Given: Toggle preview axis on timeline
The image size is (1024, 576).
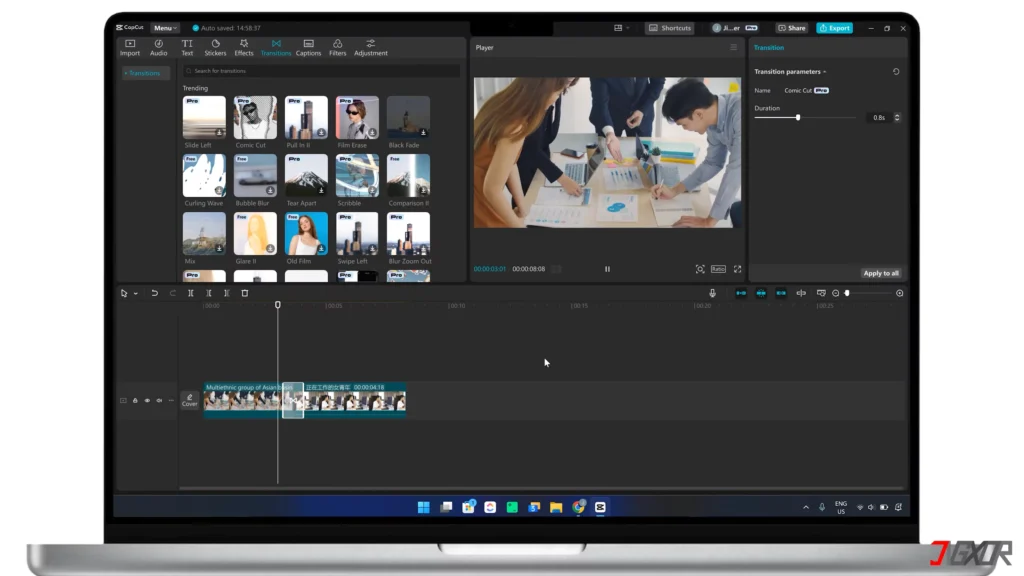Looking at the screenshot, I should click(801, 294).
